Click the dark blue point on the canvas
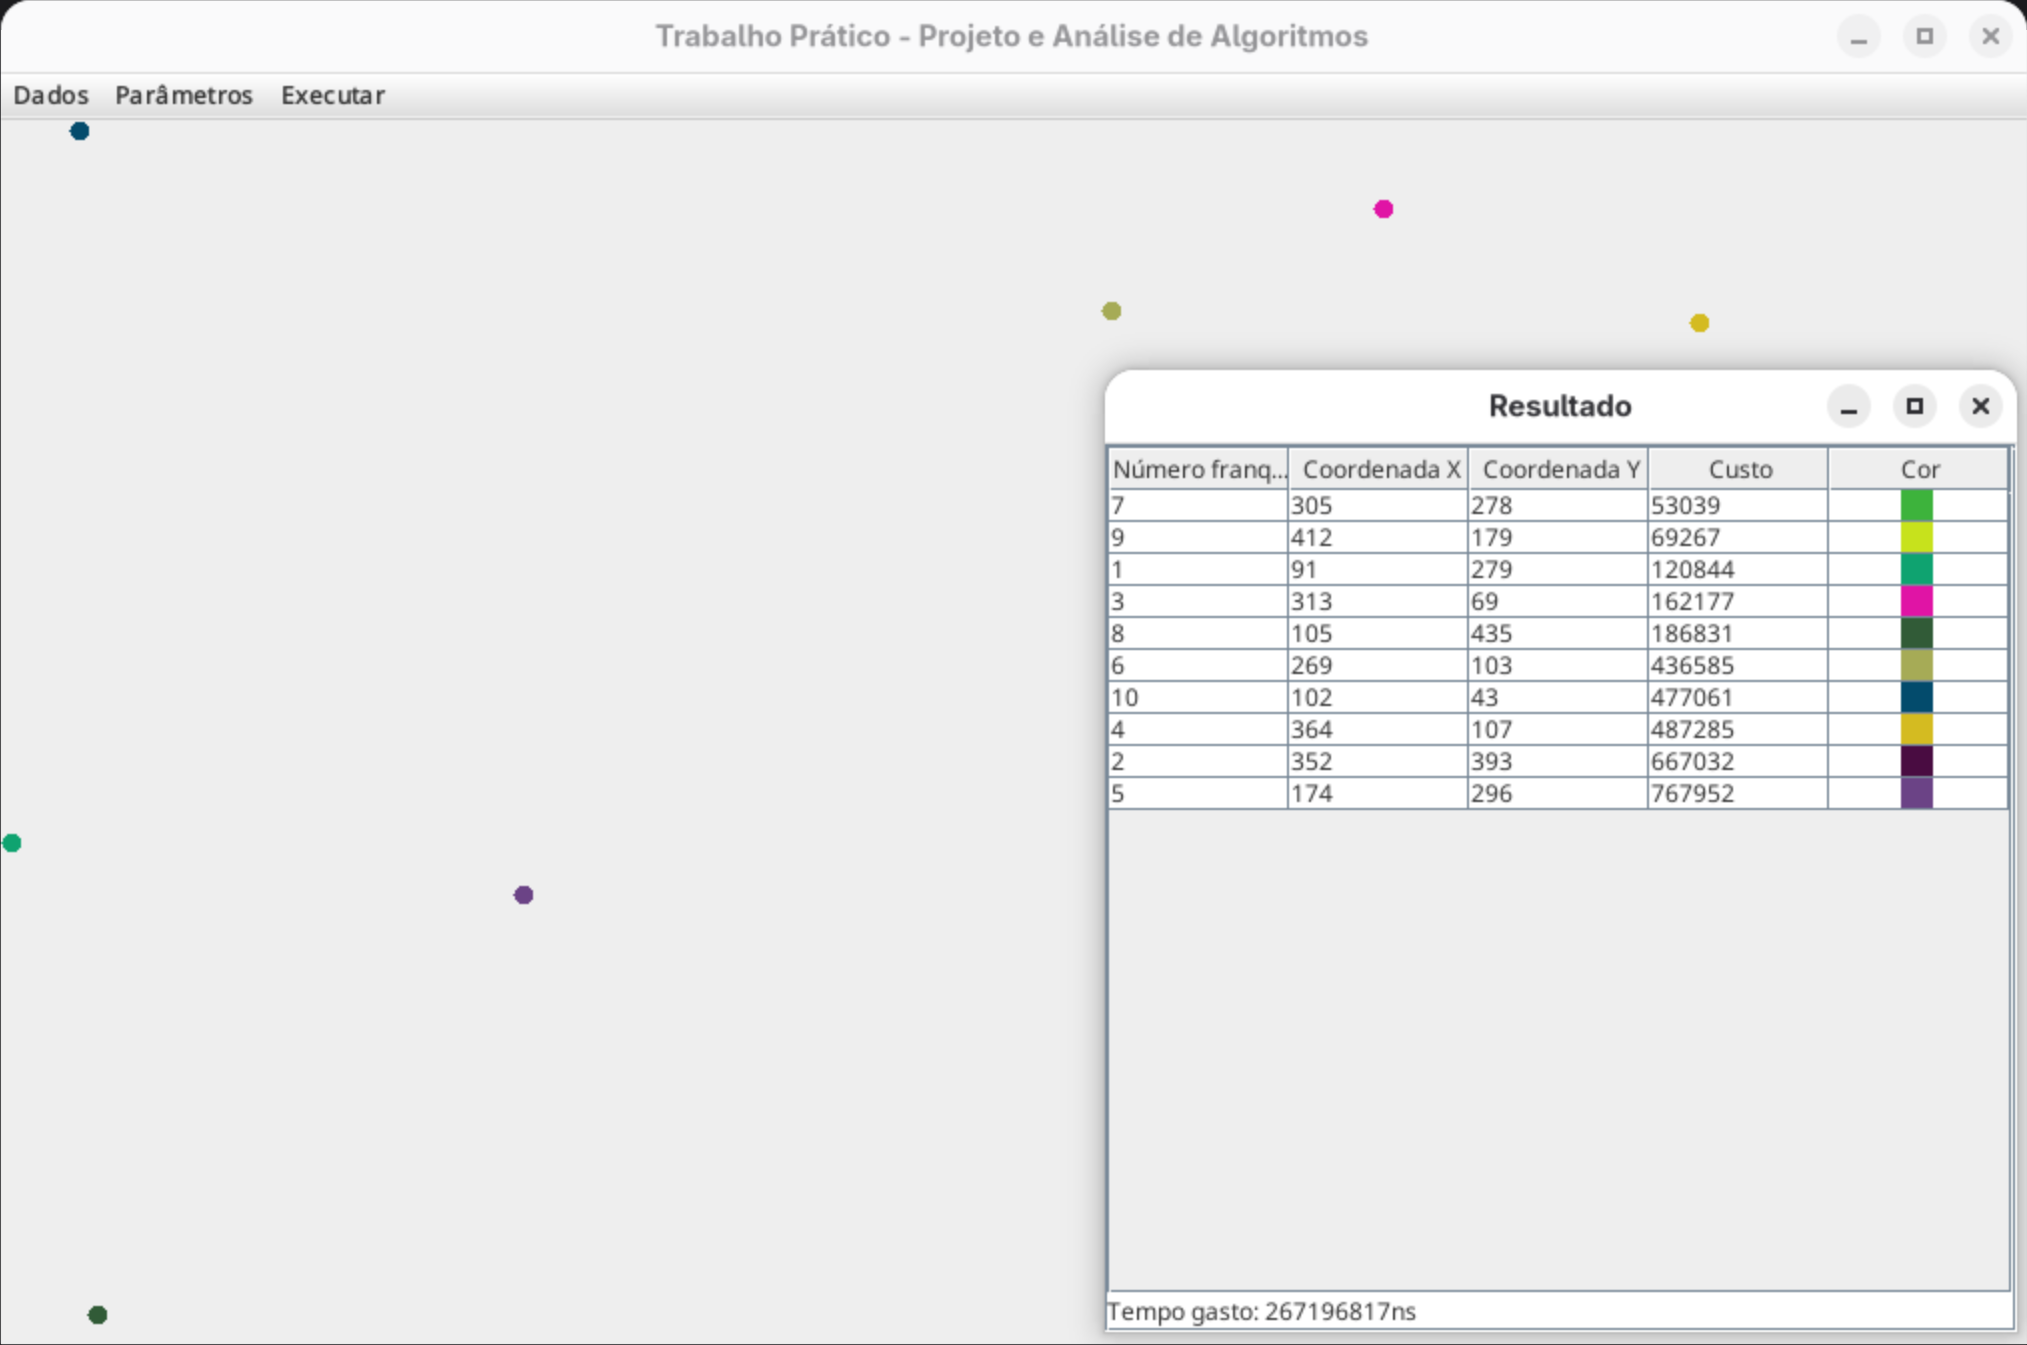Screen dimensions: 2027x1345 (80, 131)
